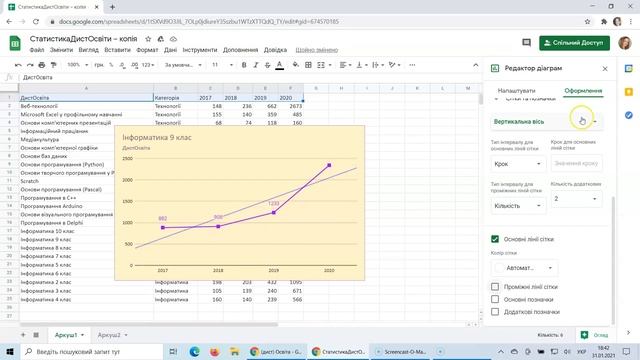Open the Вигляд menu
The height and width of the screenshot is (360, 640).
click(x=88, y=50)
